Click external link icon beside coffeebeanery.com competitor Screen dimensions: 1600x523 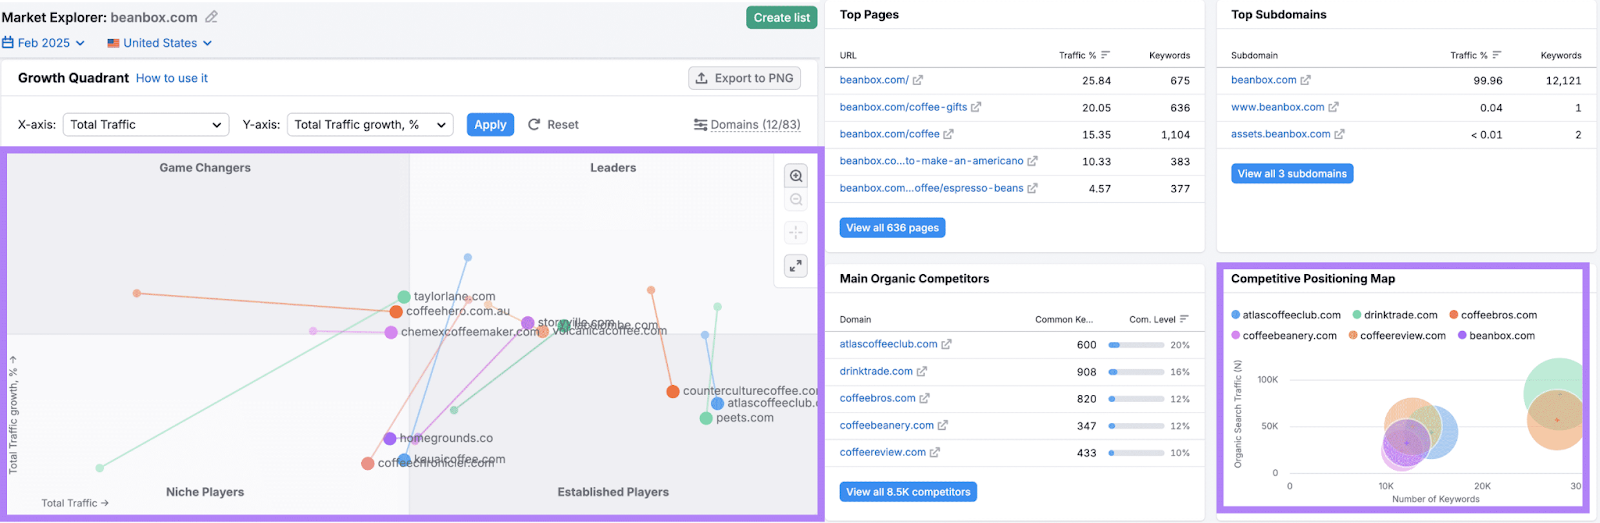pos(942,425)
